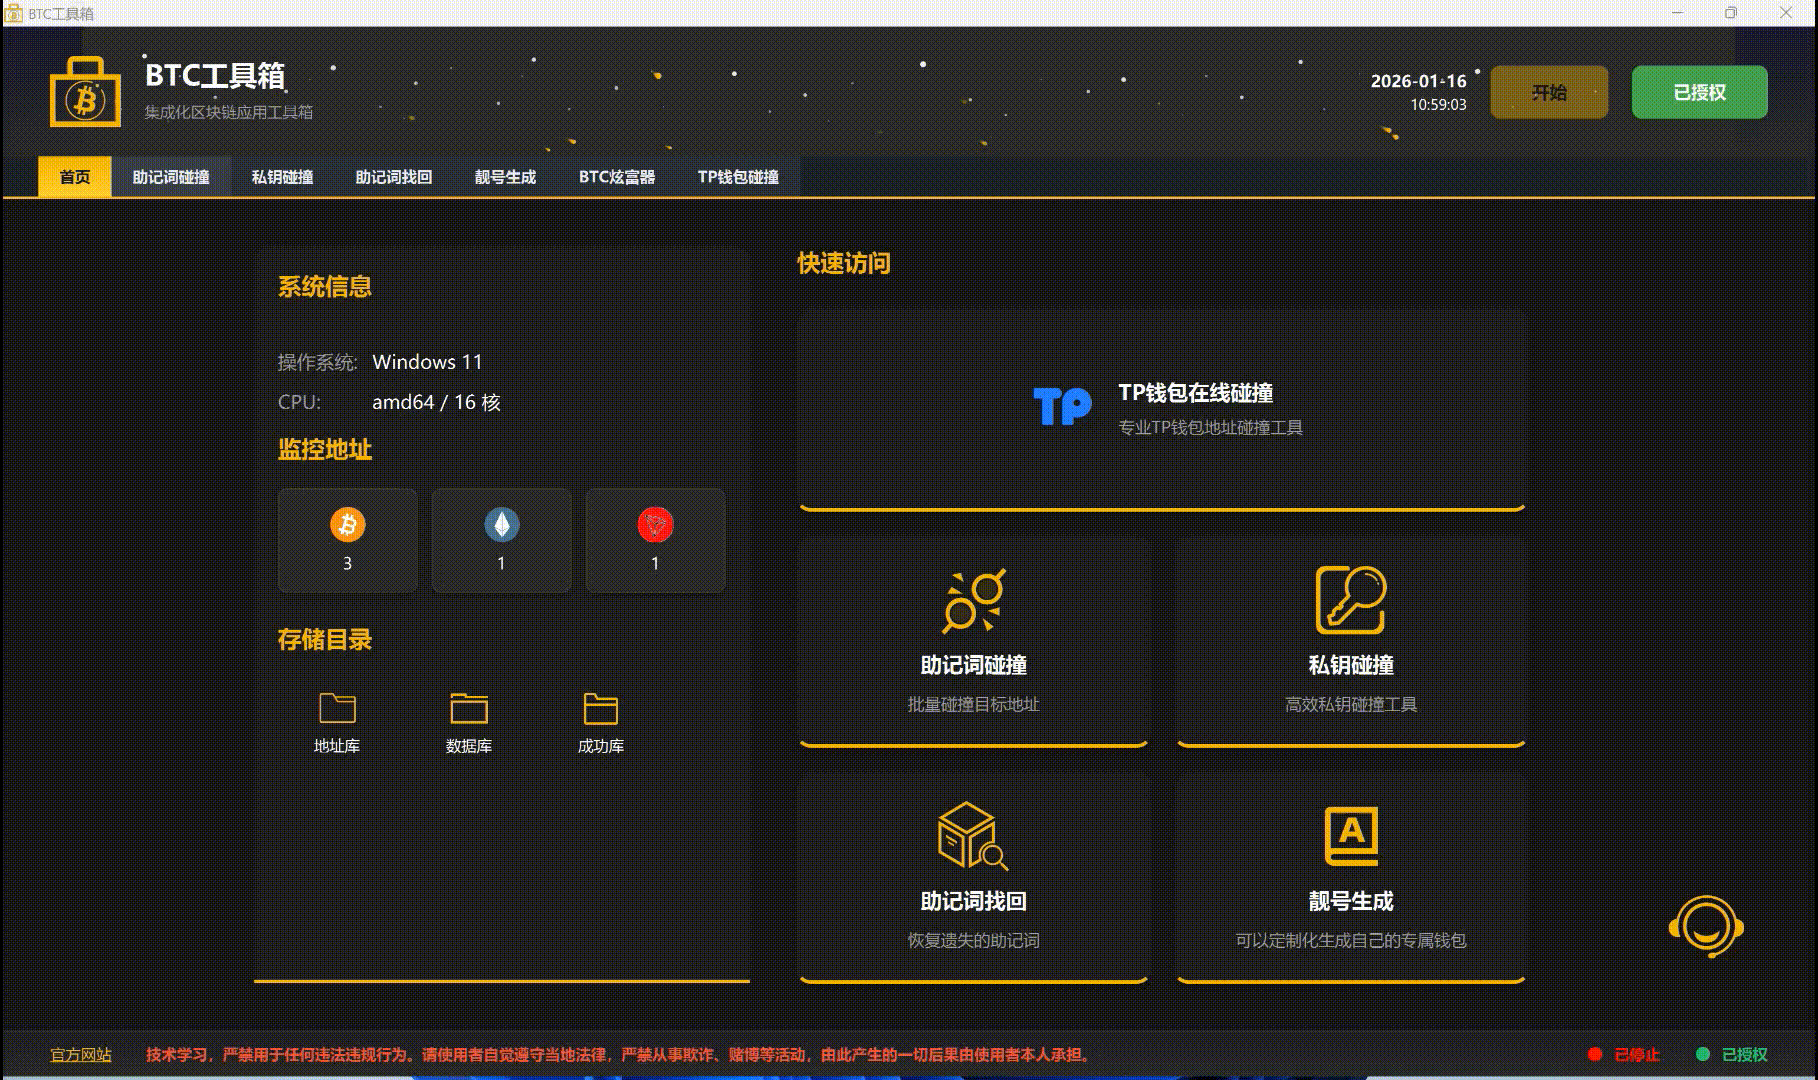The image size is (1818, 1080).
Task: Click the red Tron monitored address icon
Action: [655, 525]
